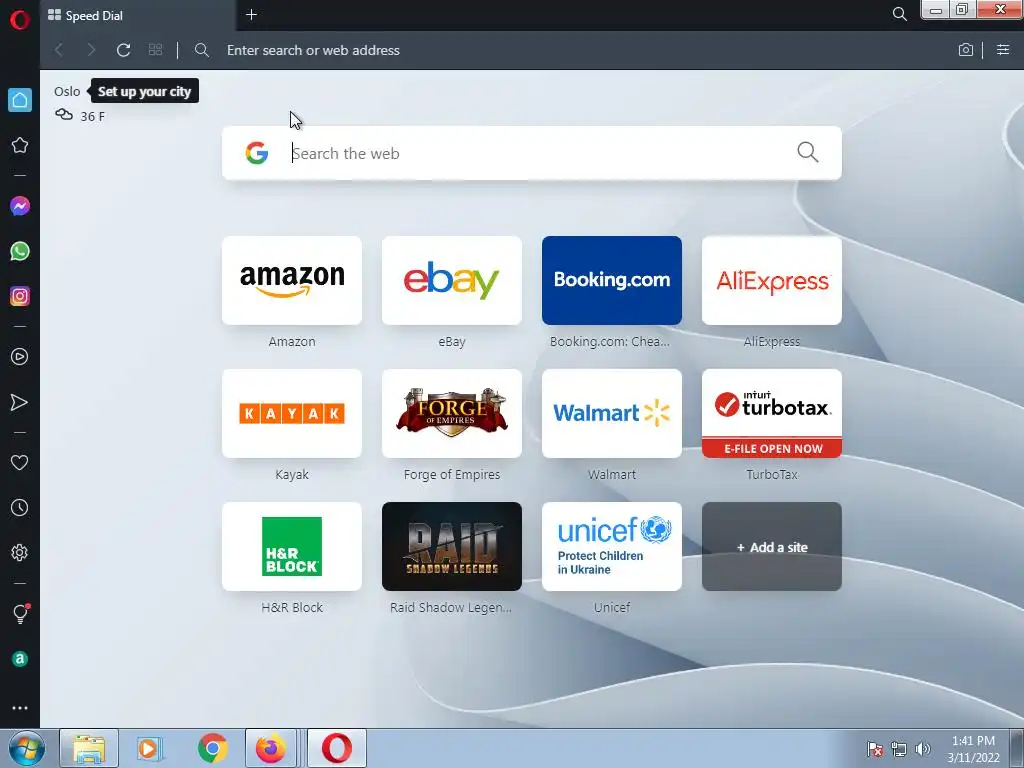
Task: Open Pinboards heart icon in sidebar
Action: tap(20, 462)
